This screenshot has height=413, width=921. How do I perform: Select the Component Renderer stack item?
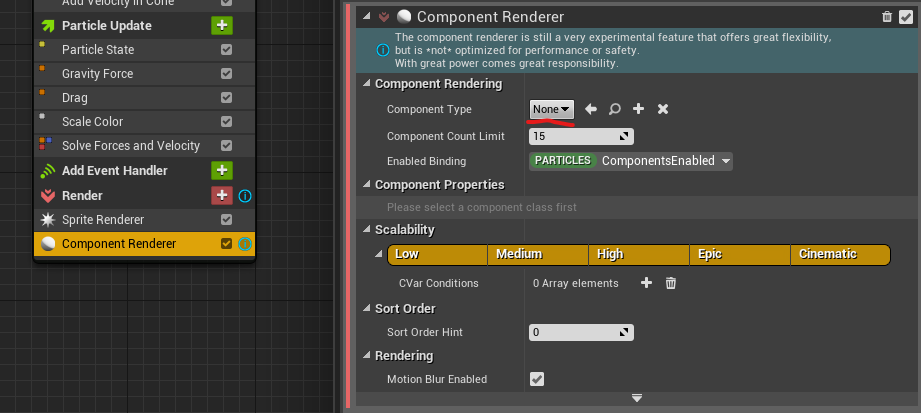(x=144, y=244)
